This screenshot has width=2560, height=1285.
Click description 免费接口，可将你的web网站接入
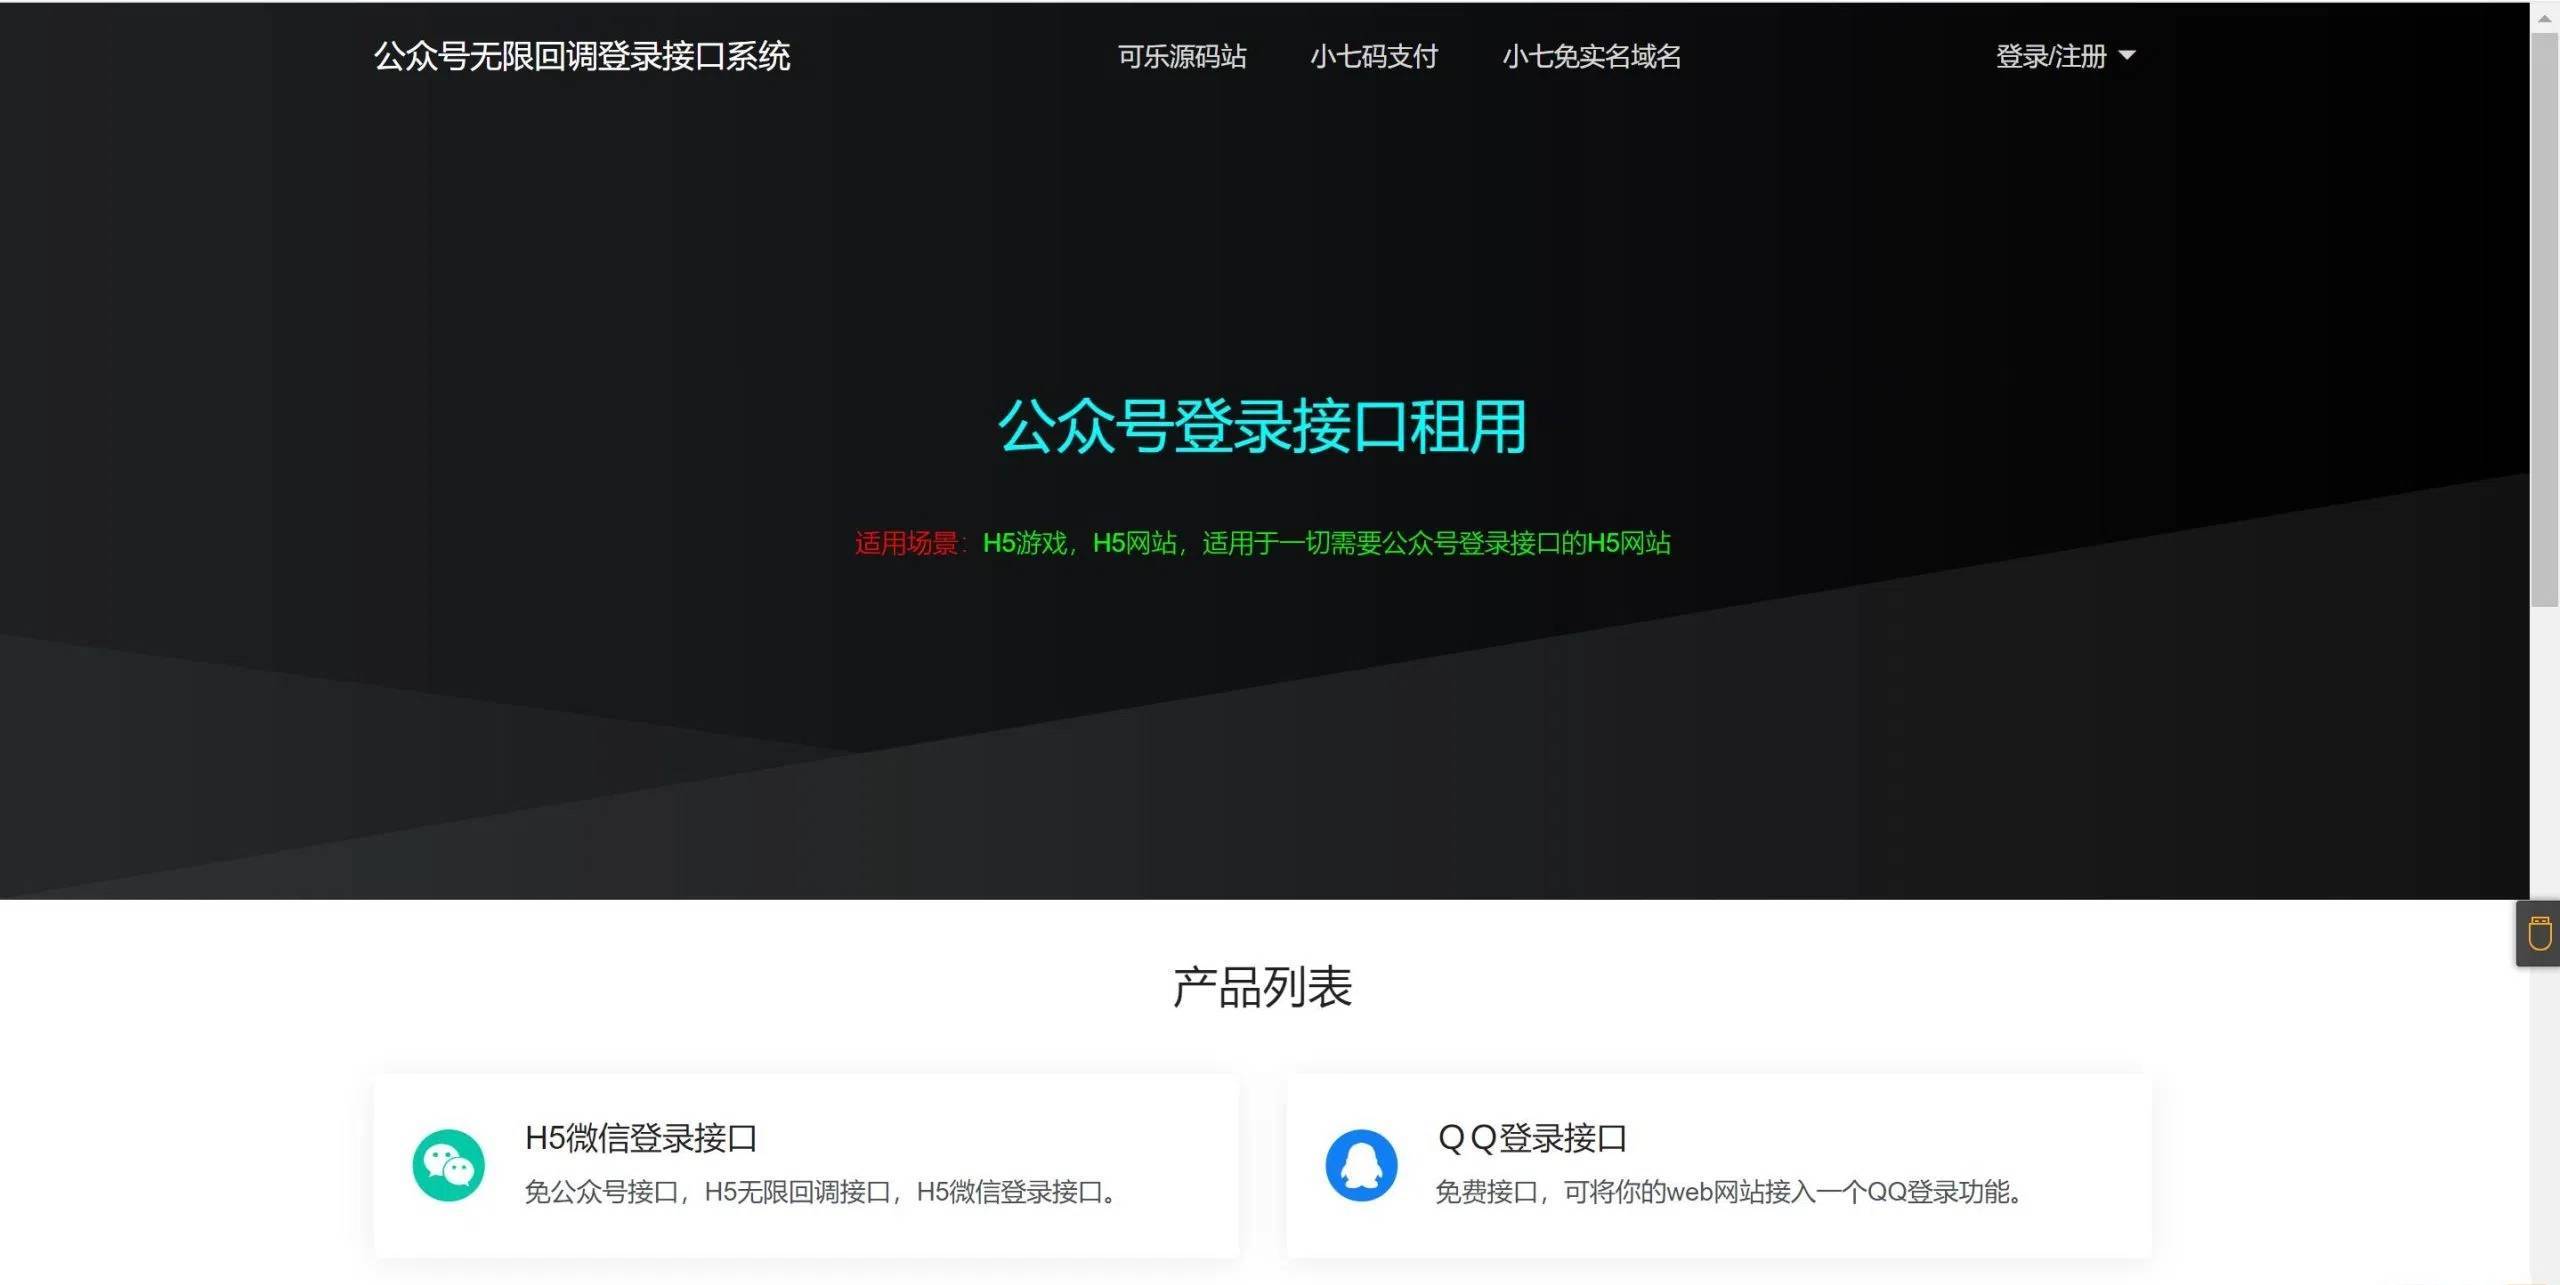coord(1729,1191)
